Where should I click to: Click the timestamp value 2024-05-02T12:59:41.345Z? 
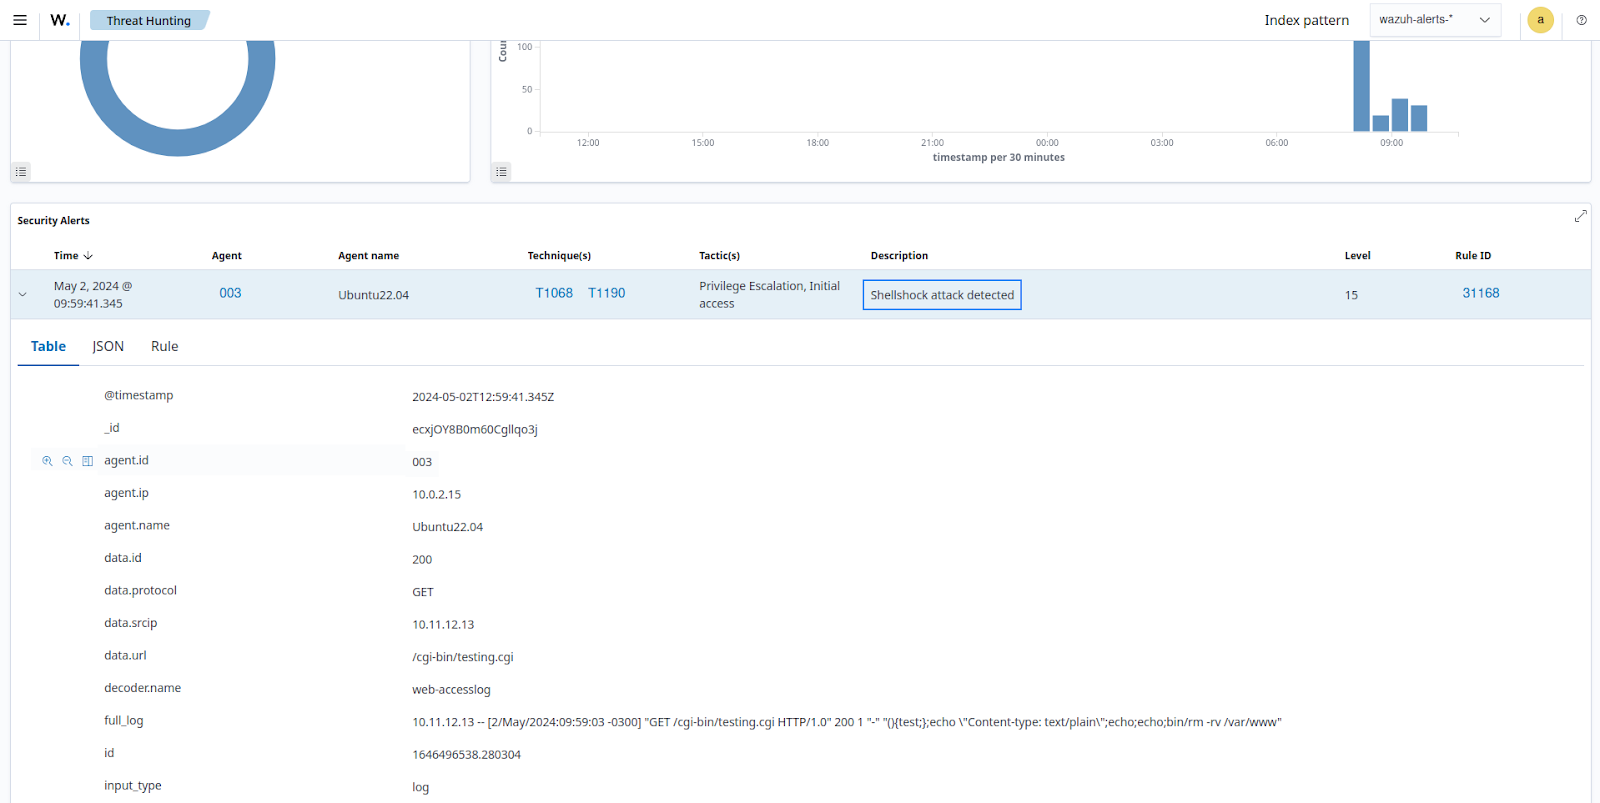click(483, 397)
